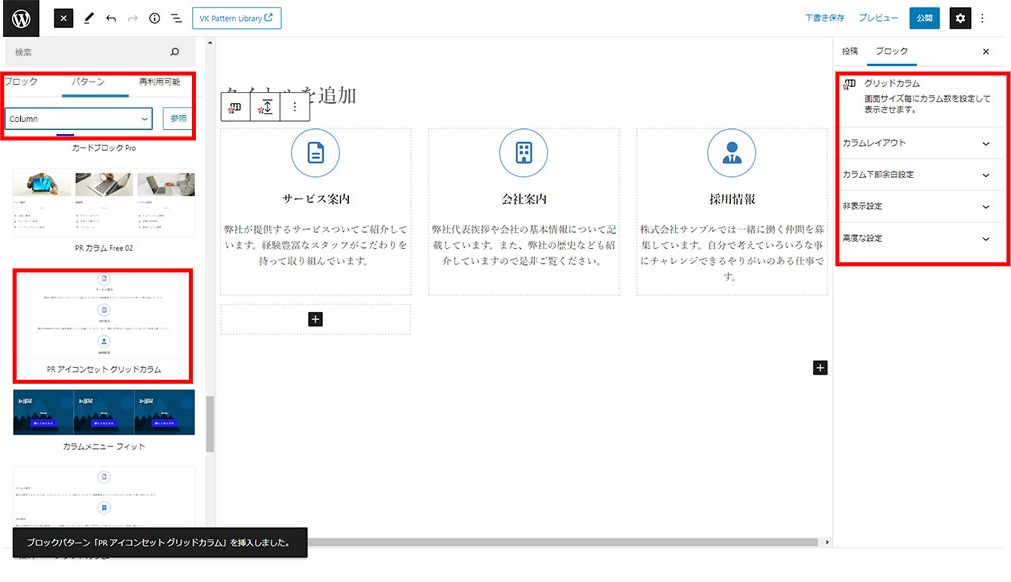Click the WordPress logo icon
The width and height of the screenshot is (1011, 582).
[x=20, y=17]
